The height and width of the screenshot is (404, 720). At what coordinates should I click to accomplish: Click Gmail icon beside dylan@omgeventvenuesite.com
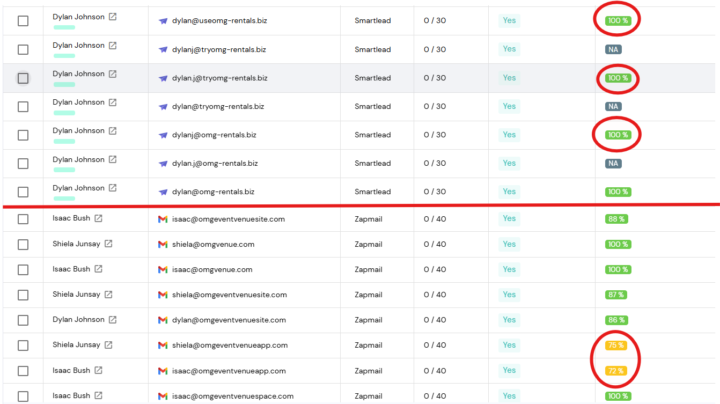(x=163, y=320)
